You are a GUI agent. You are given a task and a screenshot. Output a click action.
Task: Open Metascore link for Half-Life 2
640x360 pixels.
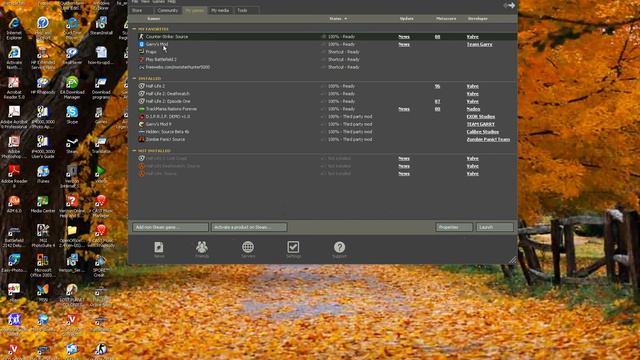437,86
